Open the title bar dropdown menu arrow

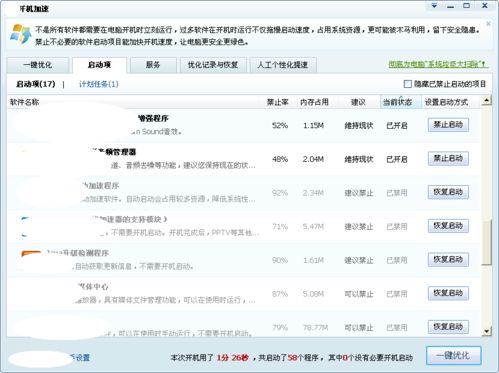pos(434,6)
